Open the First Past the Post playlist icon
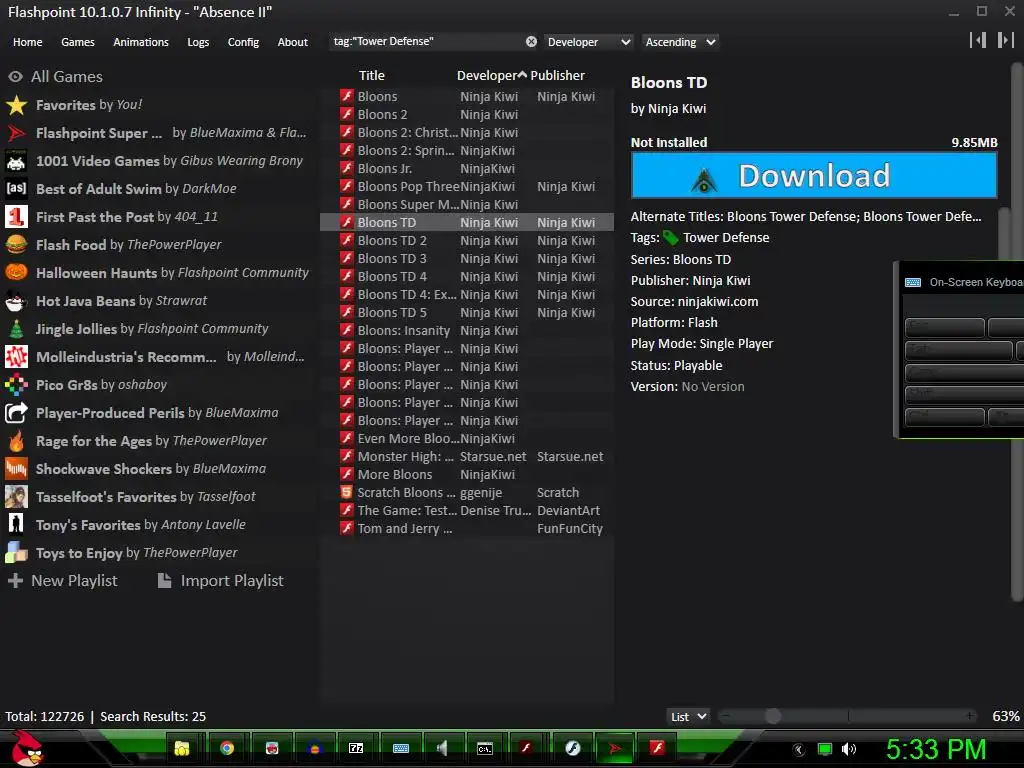This screenshot has height=768, width=1024. point(16,217)
